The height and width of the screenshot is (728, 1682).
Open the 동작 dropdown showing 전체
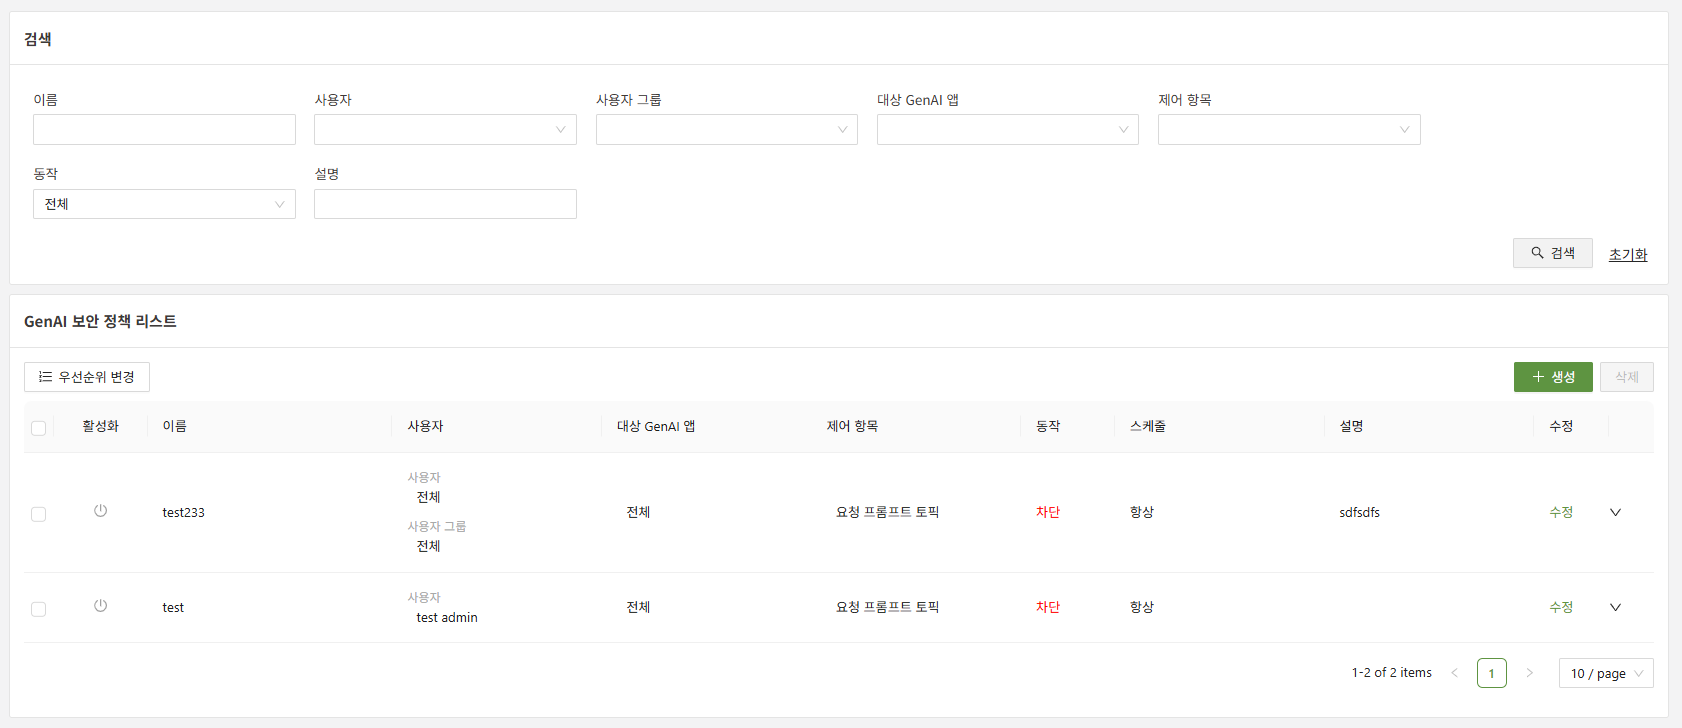pos(164,204)
